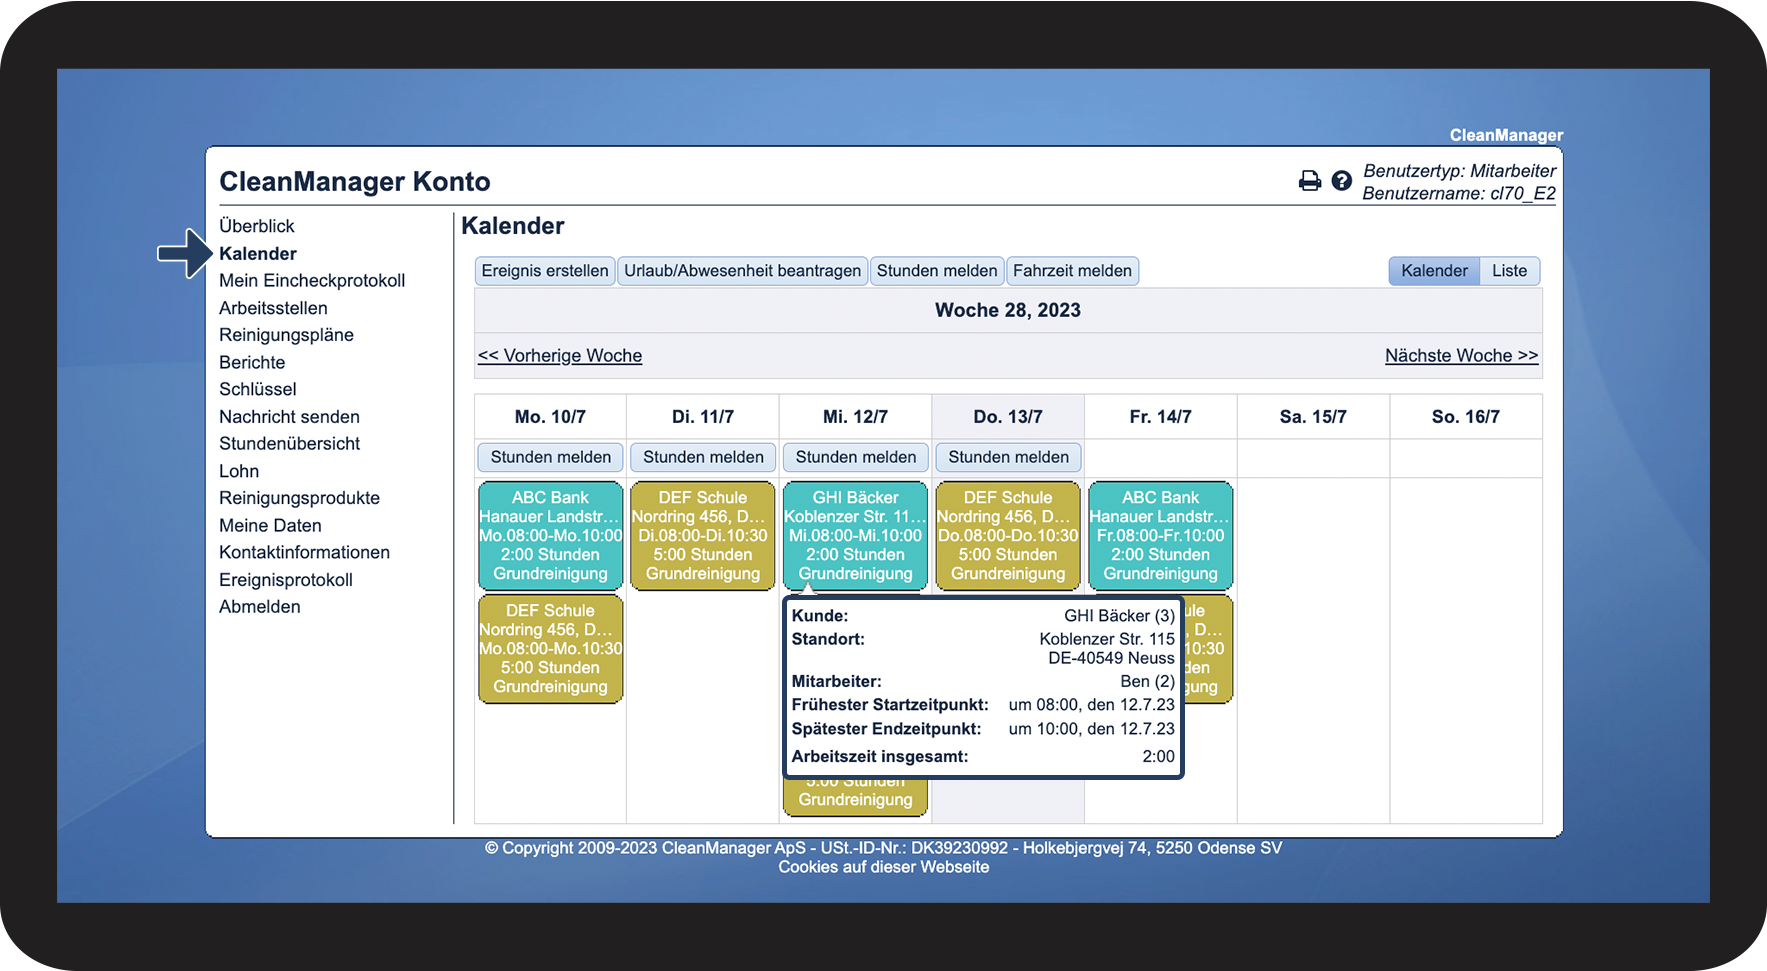Open DEF Schule event on Thursday

[1008, 535]
